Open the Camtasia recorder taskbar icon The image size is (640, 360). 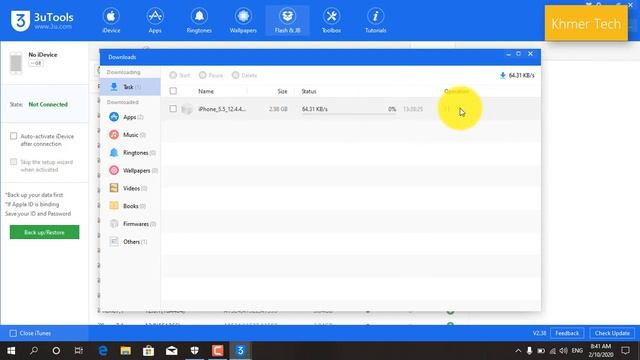pos(218,351)
